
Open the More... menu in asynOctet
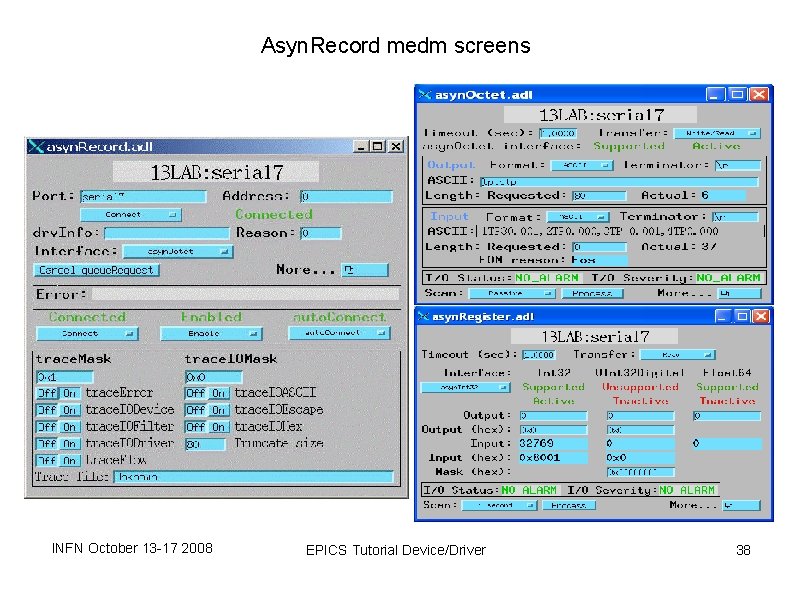739,293
